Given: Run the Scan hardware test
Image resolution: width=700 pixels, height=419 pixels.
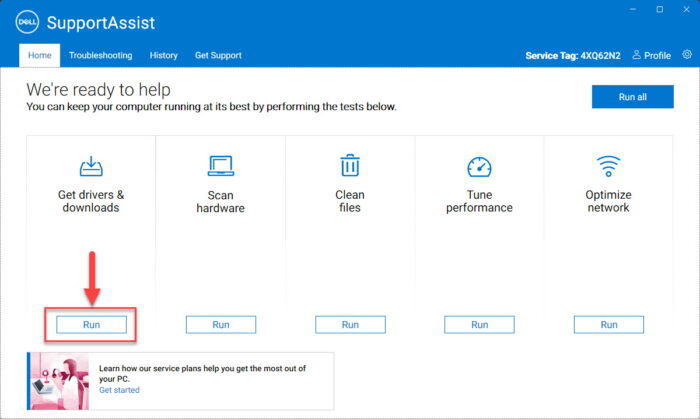Looking at the screenshot, I should pos(221,325).
